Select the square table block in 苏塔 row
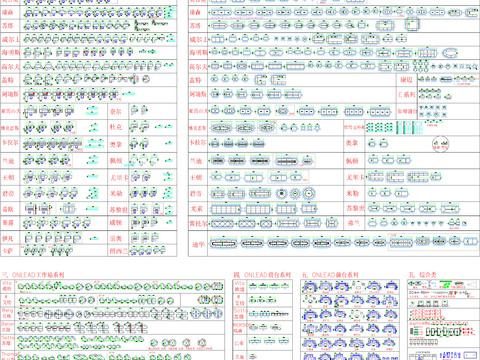Screen dimensions: 480x360 tap(412, 25)
